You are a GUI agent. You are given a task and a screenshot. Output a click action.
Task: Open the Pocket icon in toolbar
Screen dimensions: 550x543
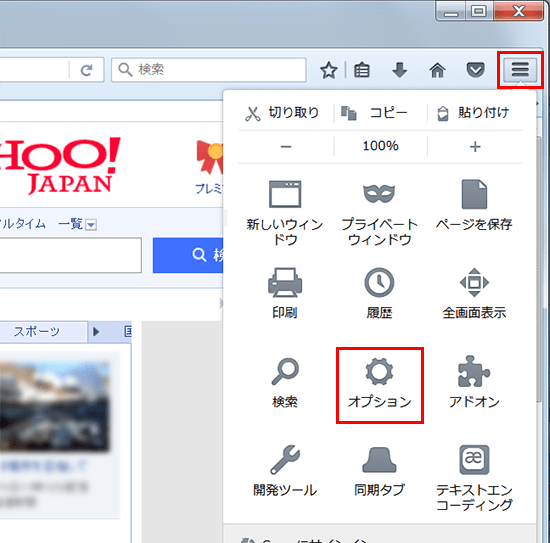[475, 70]
